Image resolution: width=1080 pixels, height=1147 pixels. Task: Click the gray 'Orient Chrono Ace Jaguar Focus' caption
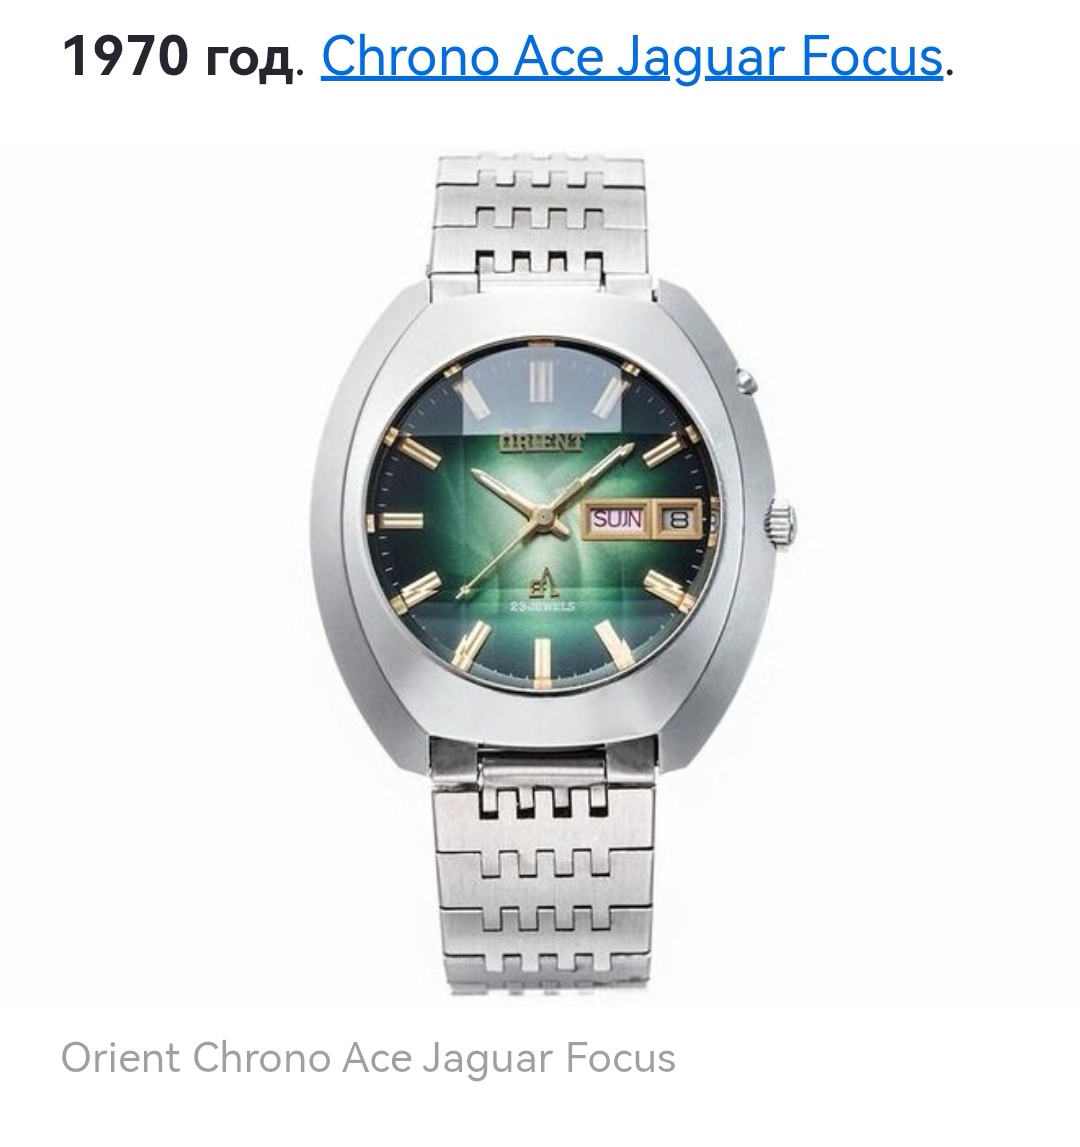click(x=368, y=1058)
